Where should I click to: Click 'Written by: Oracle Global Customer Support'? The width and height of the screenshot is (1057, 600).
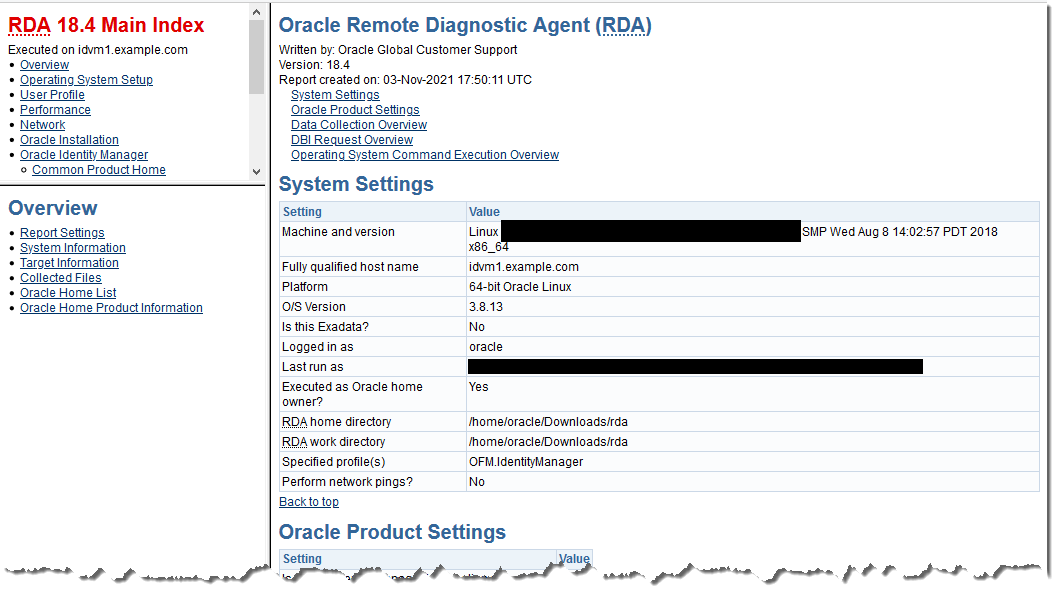pyautogui.click(x=398, y=50)
